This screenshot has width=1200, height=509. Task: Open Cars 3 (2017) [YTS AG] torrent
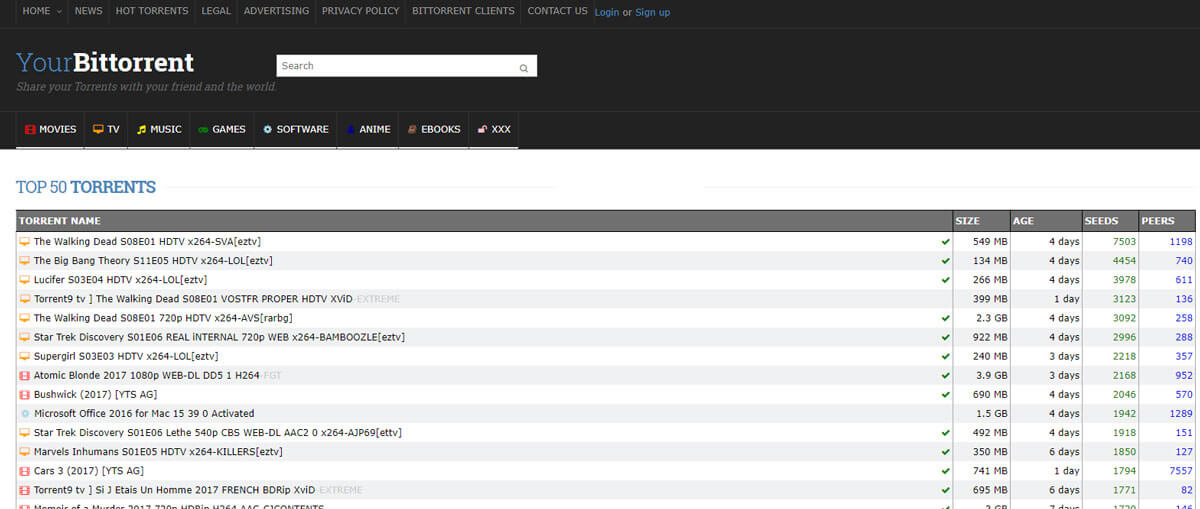(x=89, y=471)
